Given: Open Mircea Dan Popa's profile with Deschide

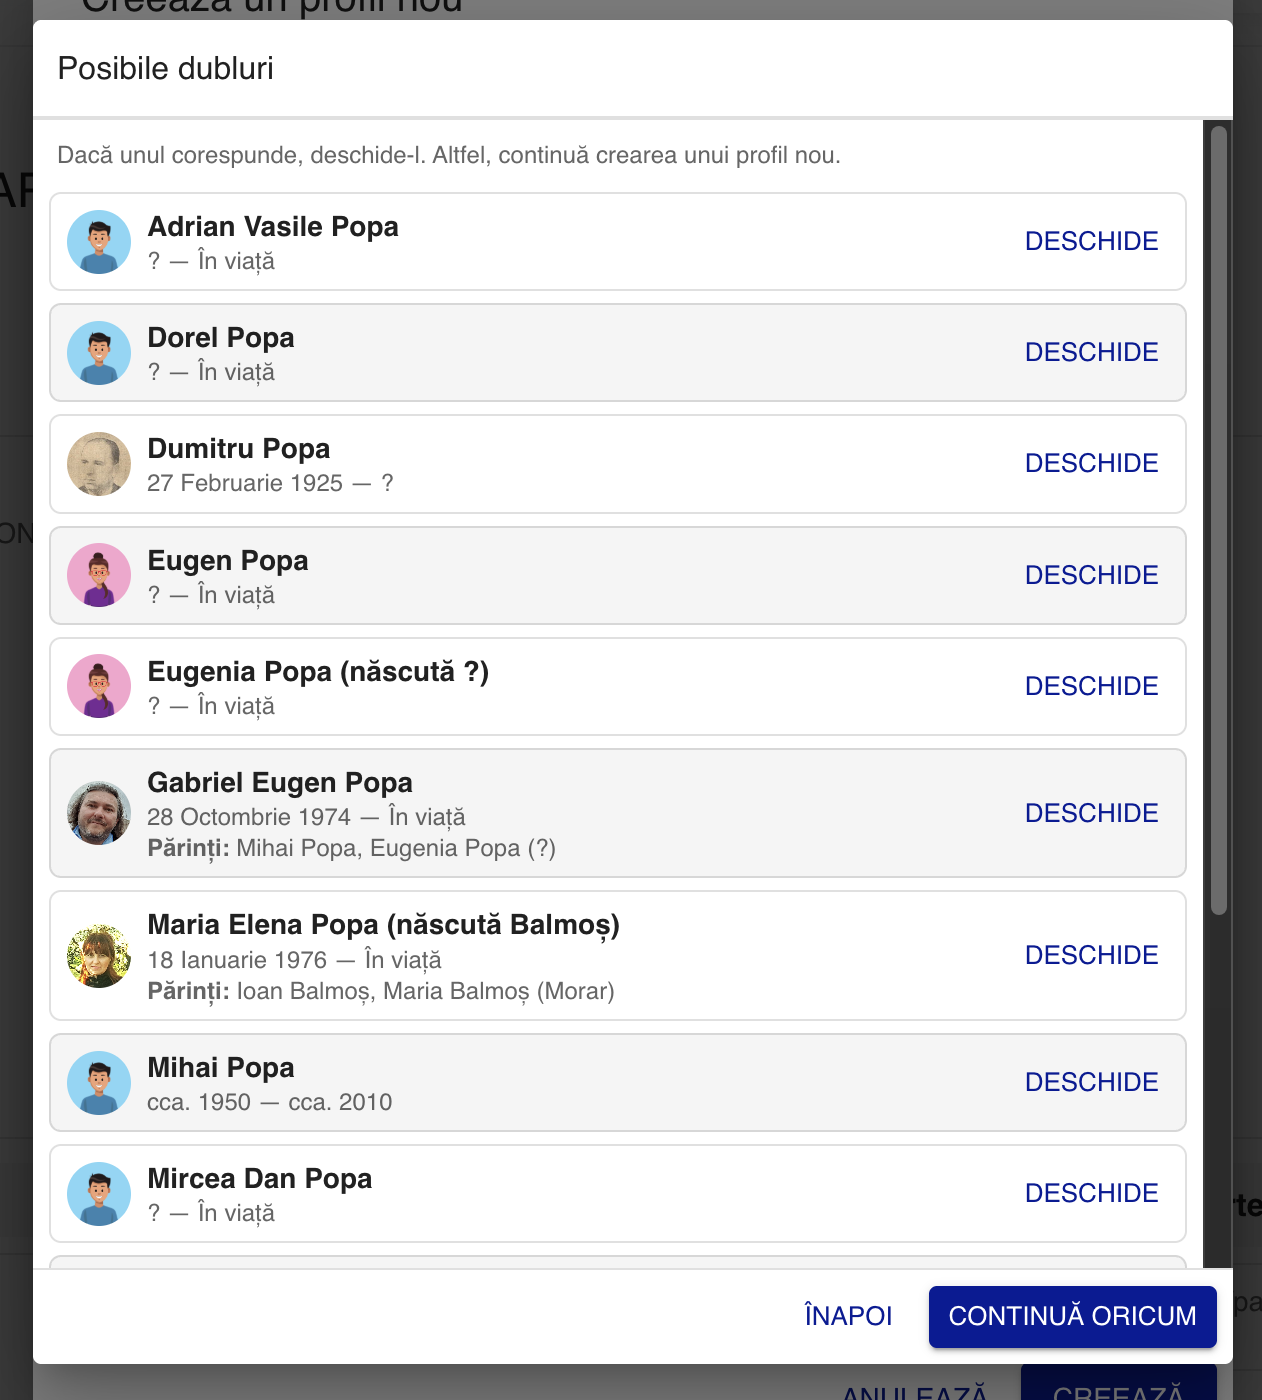Looking at the screenshot, I should click(x=1091, y=1193).
